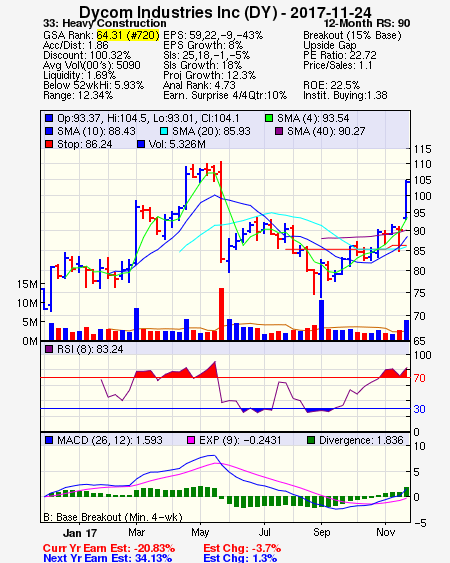
Task: Click the 'Liquidity: 1.69%' value
Action: 80,75
